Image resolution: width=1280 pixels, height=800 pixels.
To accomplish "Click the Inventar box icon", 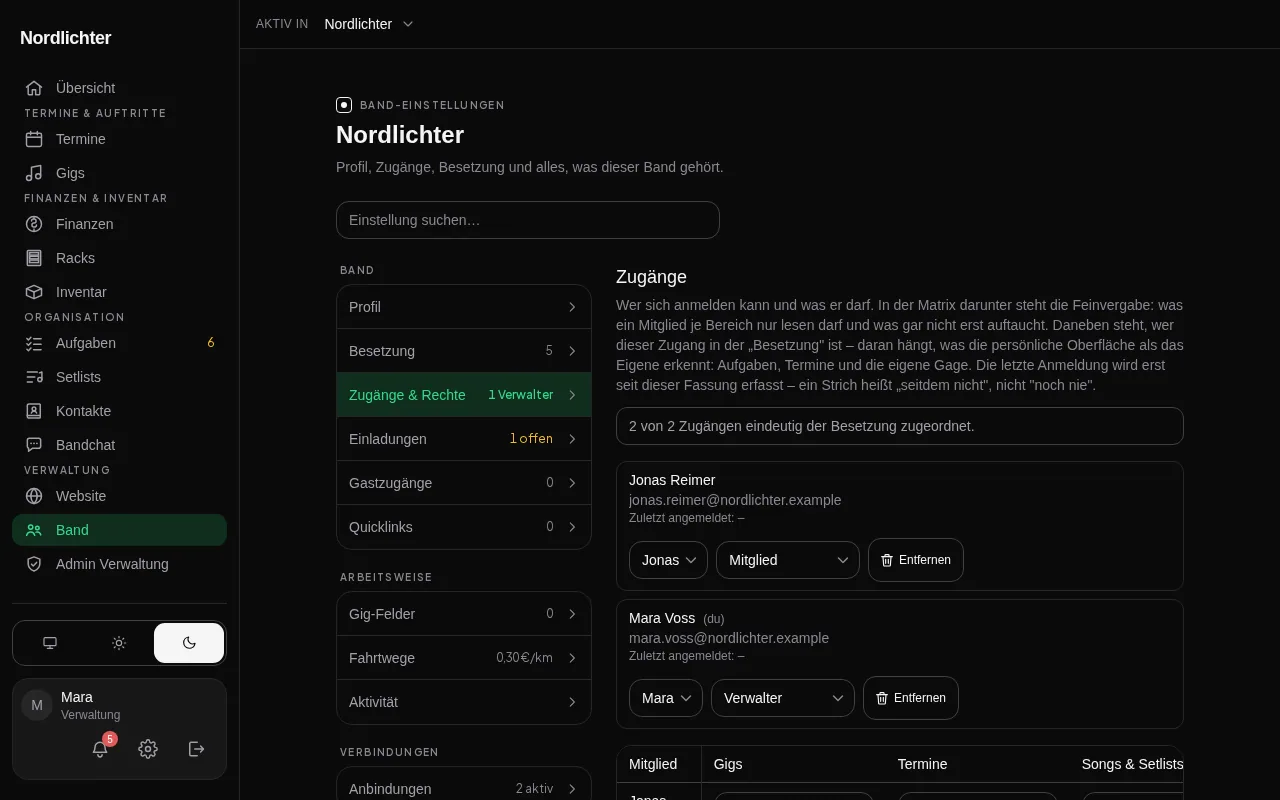I will click(x=34, y=292).
